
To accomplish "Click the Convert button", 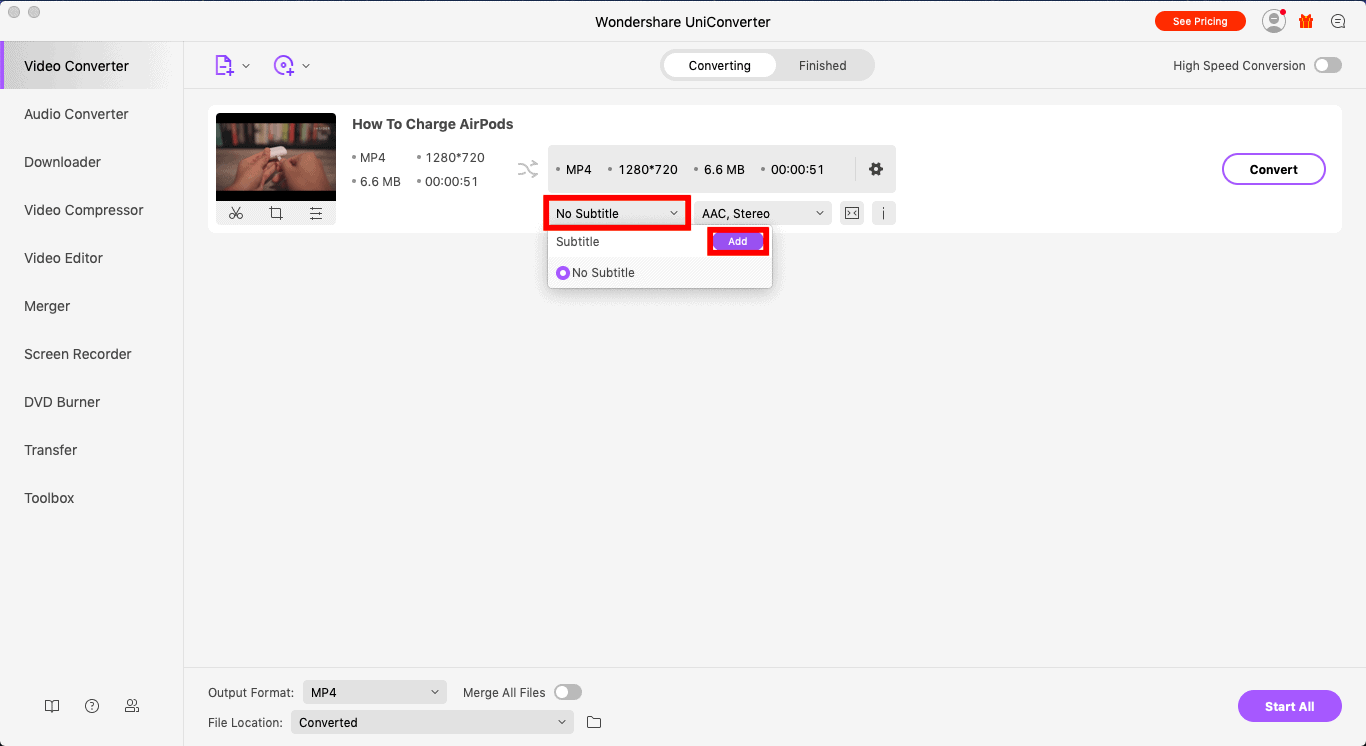I will (x=1273, y=169).
